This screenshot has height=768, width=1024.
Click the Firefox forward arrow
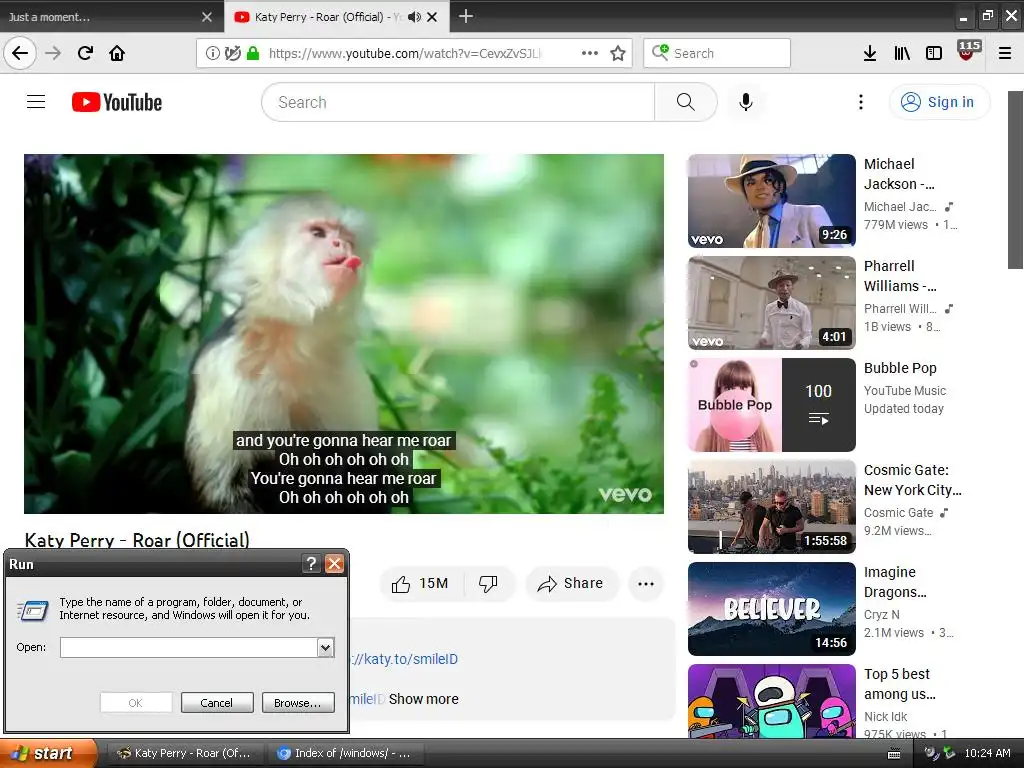[53, 53]
